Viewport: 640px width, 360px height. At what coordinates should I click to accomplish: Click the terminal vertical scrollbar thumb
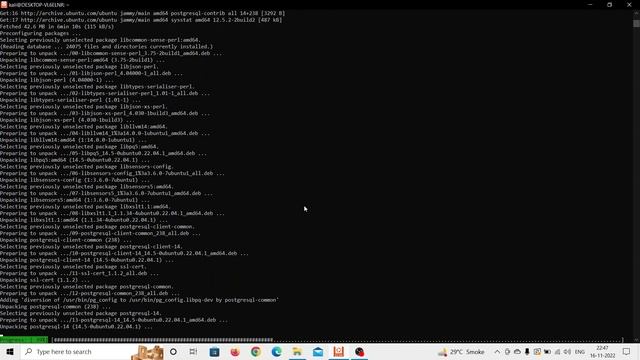[636, 24]
